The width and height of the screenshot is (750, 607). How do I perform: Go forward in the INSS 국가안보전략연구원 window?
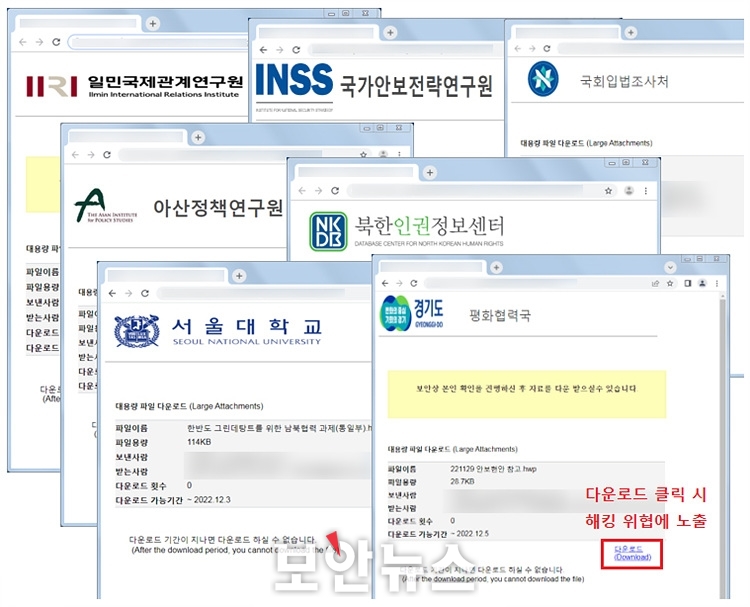tap(280, 50)
